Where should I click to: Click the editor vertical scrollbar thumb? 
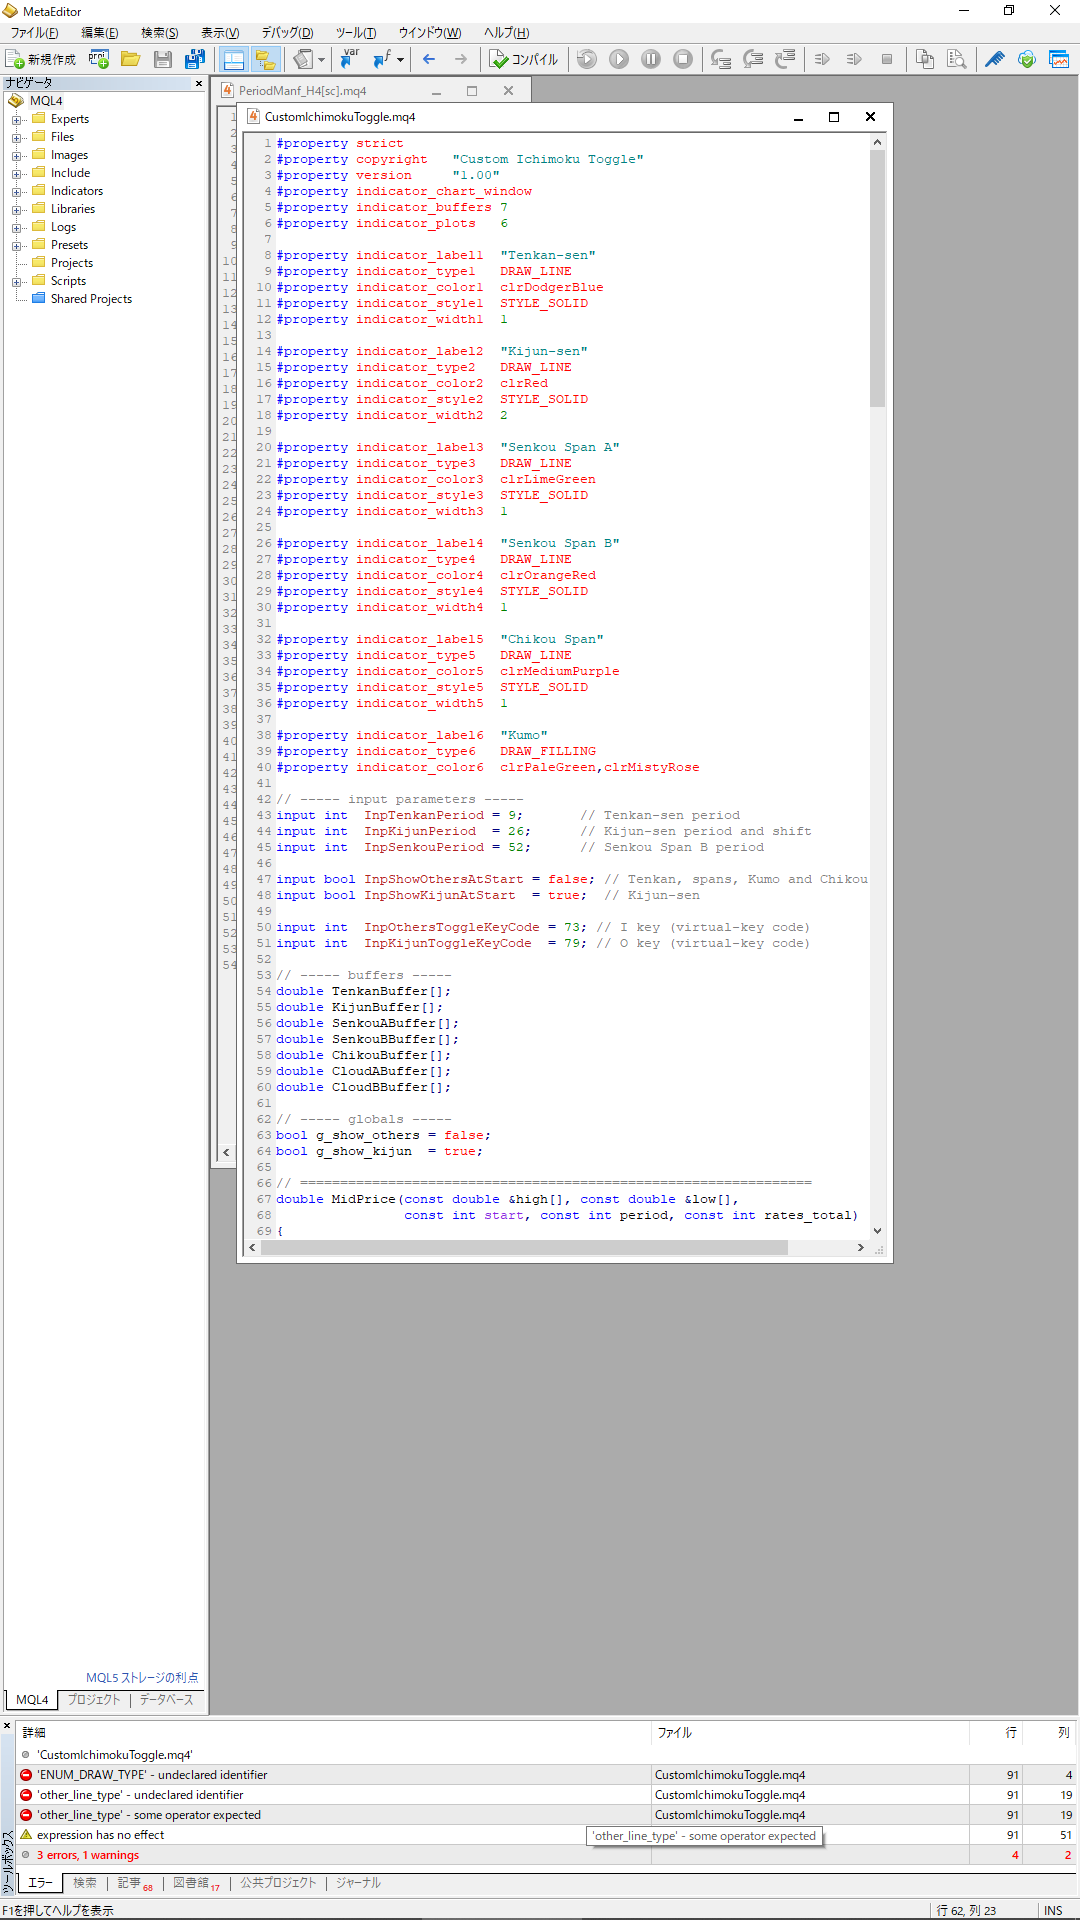click(x=877, y=278)
